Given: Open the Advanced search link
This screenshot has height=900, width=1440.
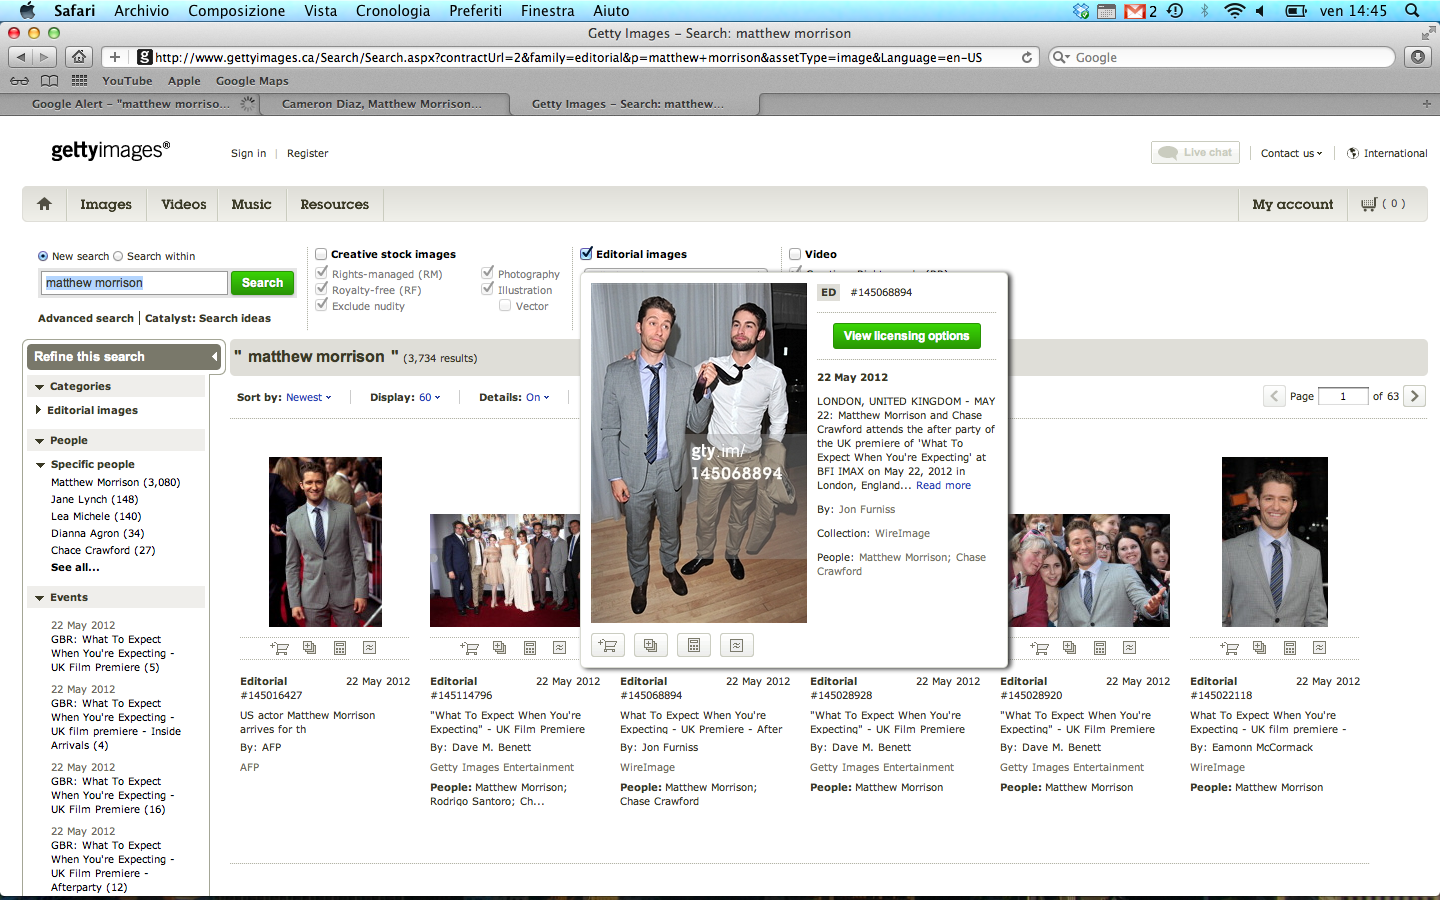Looking at the screenshot, I should point(86,318).
